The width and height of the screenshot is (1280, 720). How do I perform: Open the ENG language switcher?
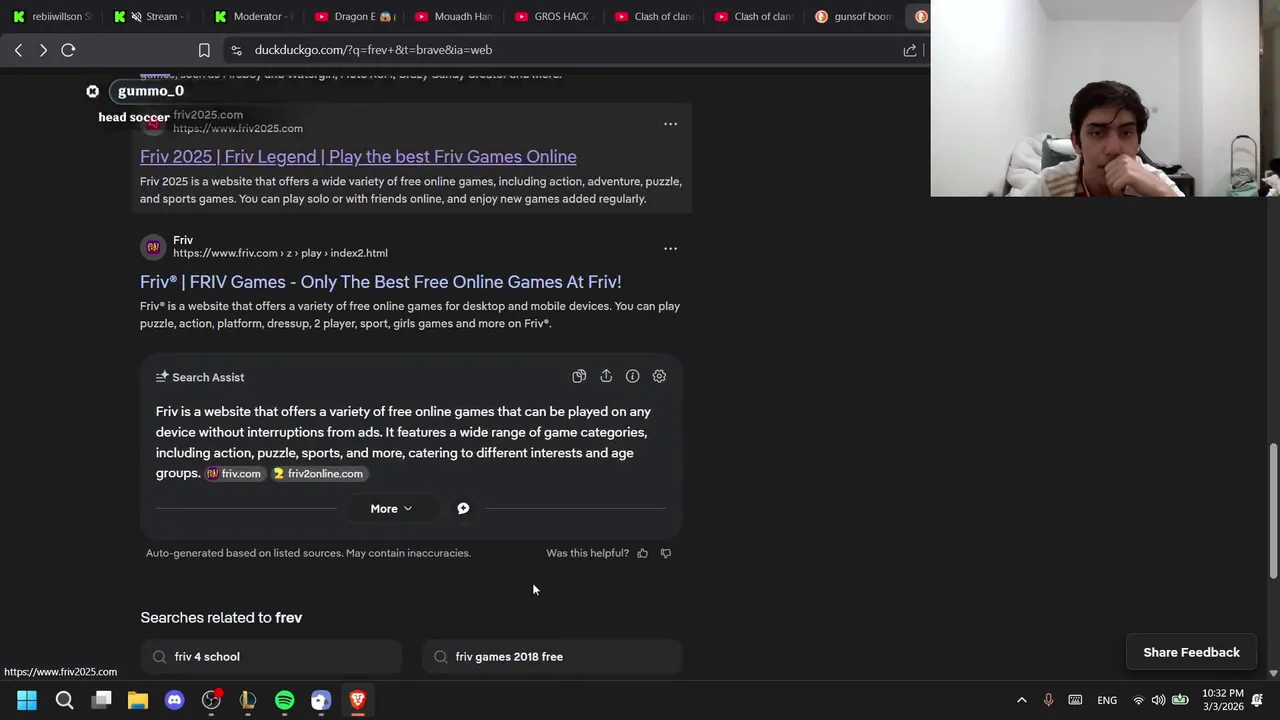(x=1107, y=700)
